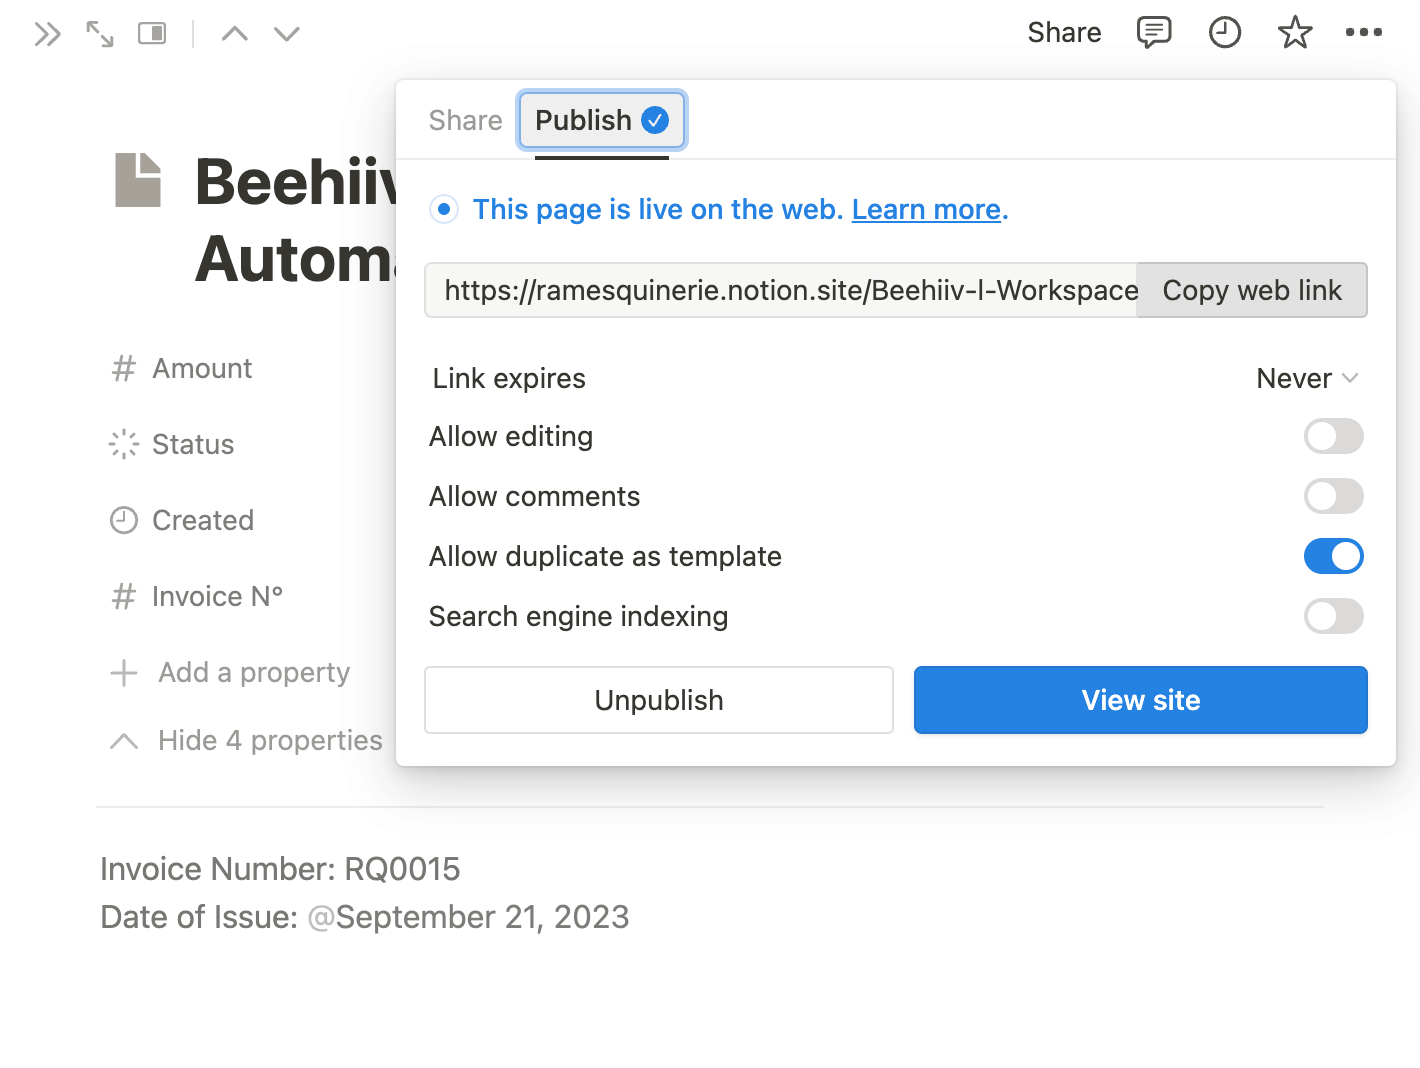Click the page document icon beside title
The width and height of the screenshot is (1420, 1068).
point(138,180)
